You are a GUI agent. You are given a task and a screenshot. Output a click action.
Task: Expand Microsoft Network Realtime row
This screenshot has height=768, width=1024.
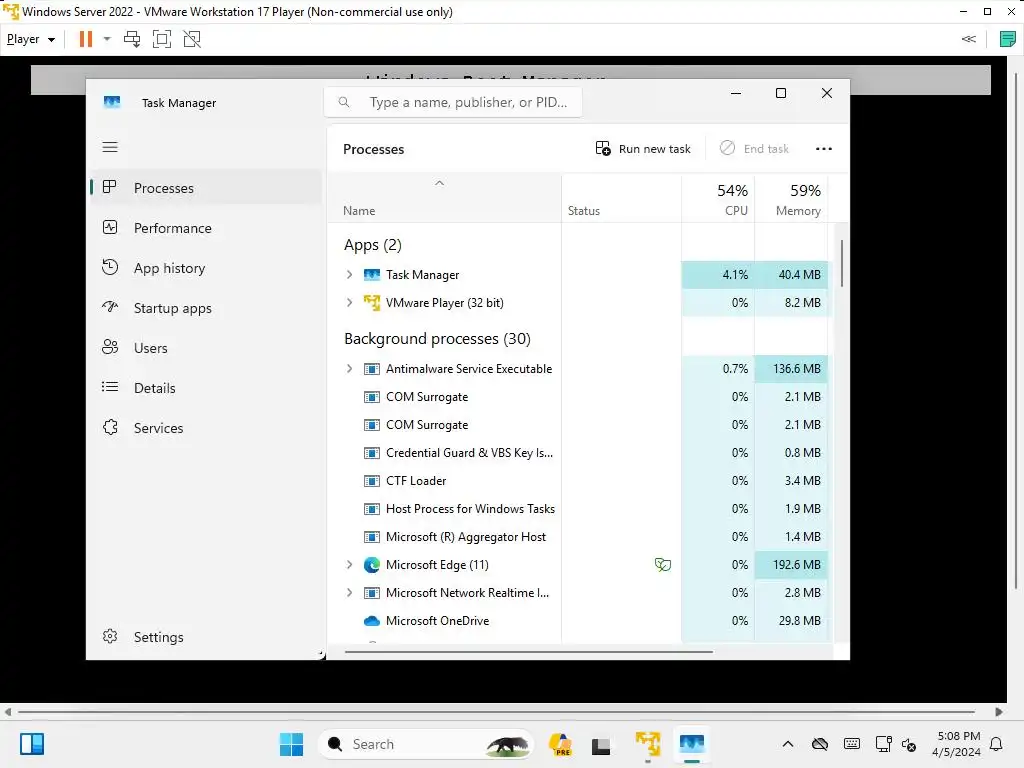(x=349, y=592)
